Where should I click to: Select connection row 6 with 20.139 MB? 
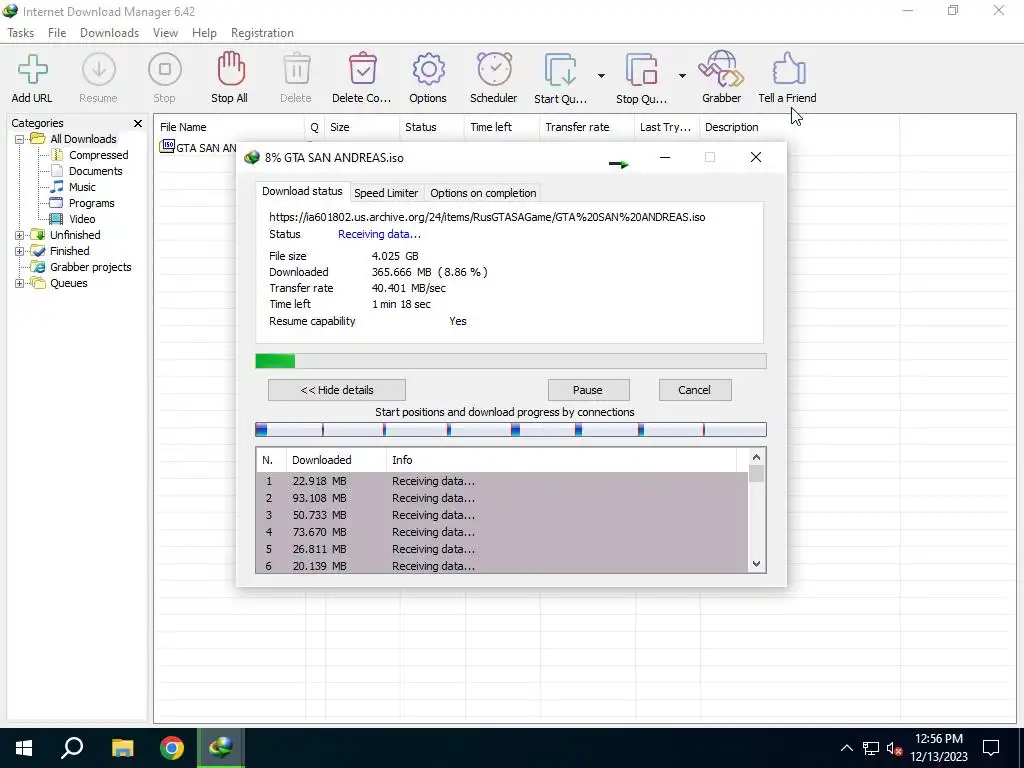click(502, 566)
